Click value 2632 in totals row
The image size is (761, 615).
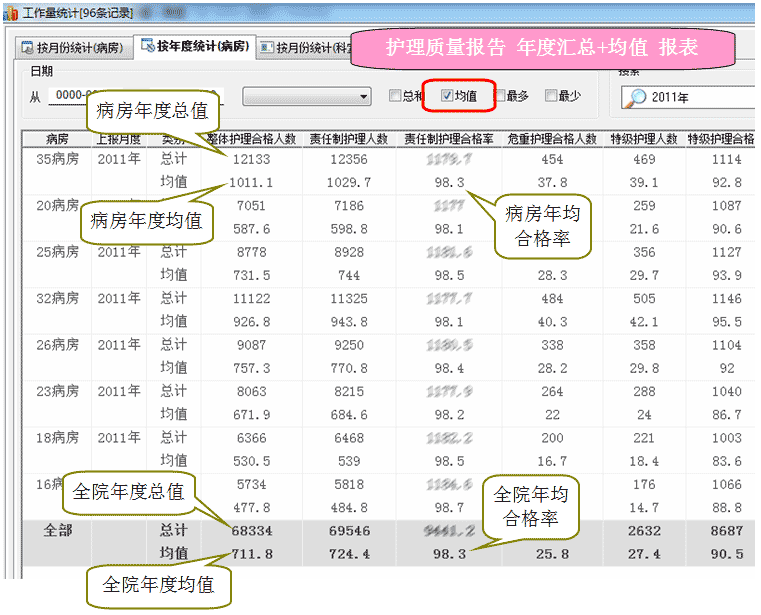click(645, 531)
